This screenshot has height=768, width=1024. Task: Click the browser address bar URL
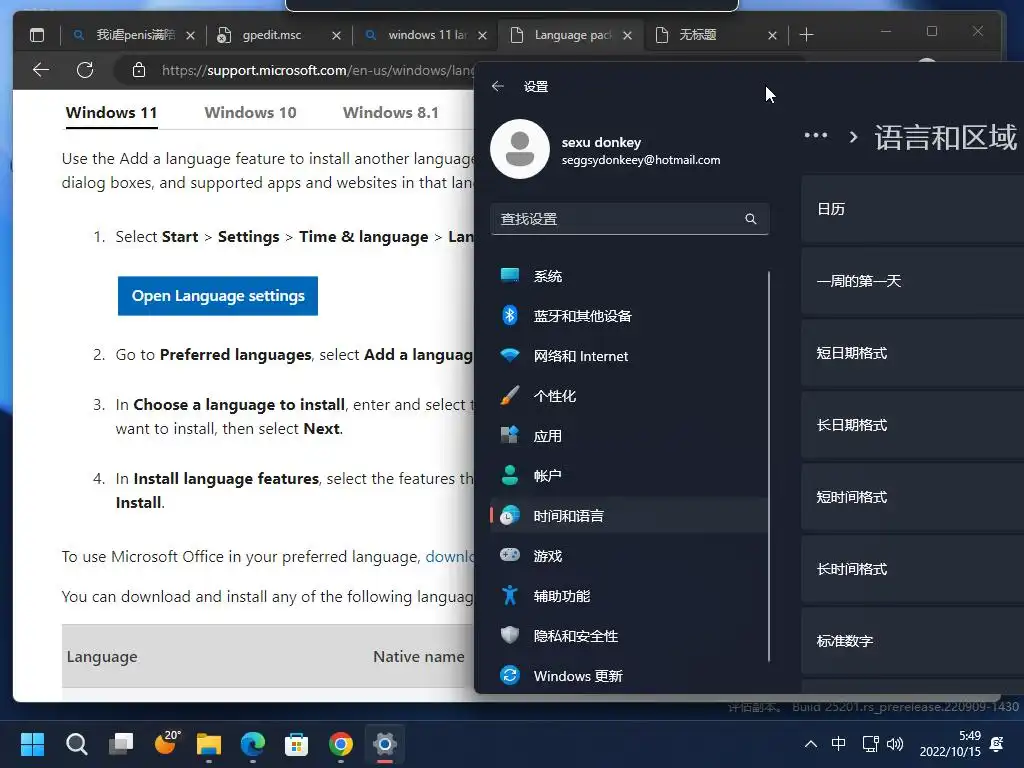(319, 70)
